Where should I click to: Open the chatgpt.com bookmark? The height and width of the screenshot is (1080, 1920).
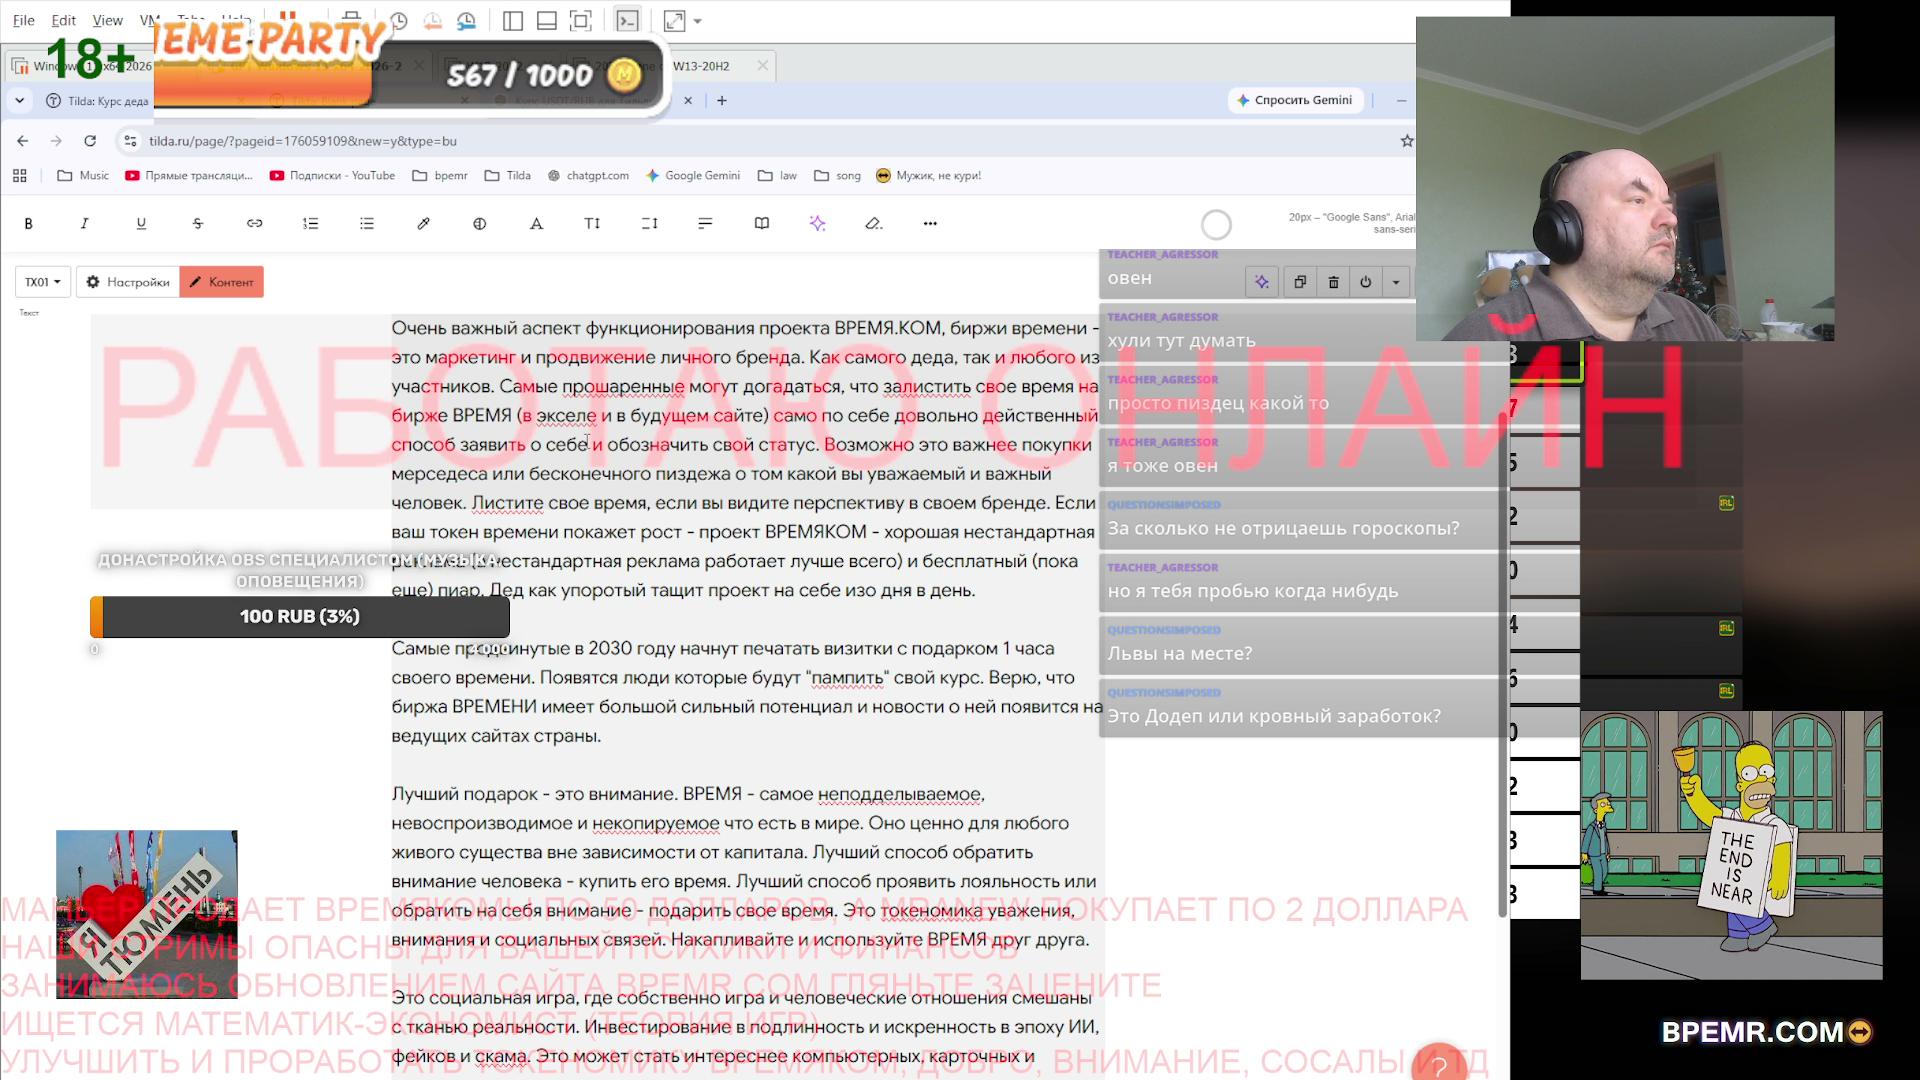coord(589,176)
